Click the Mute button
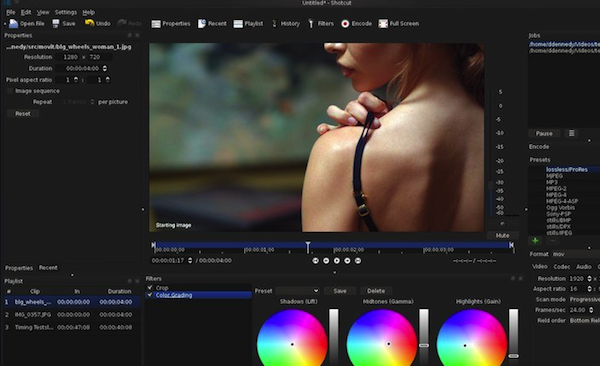 point(502,235)
